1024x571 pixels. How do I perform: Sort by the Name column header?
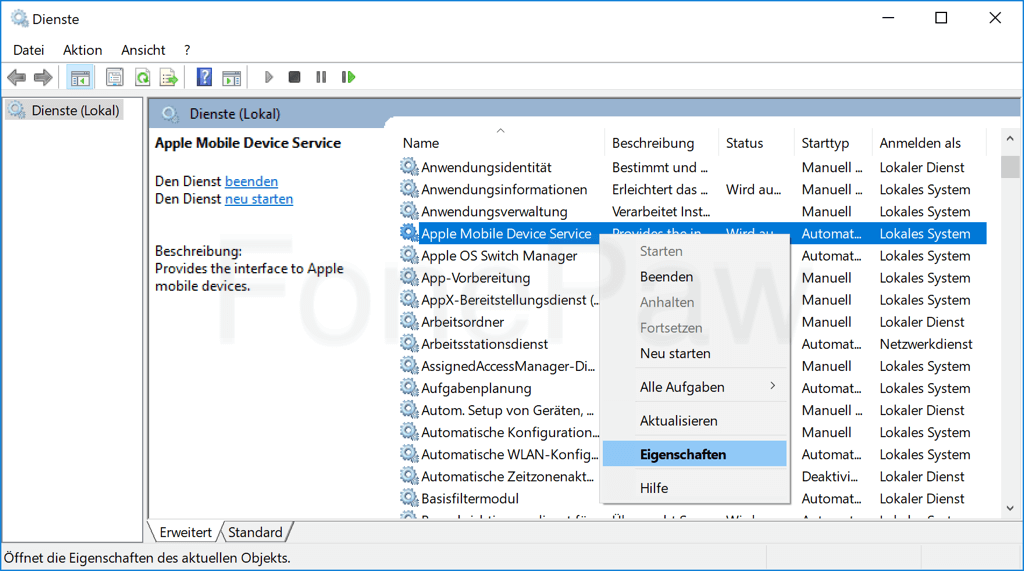pos(501,143)
